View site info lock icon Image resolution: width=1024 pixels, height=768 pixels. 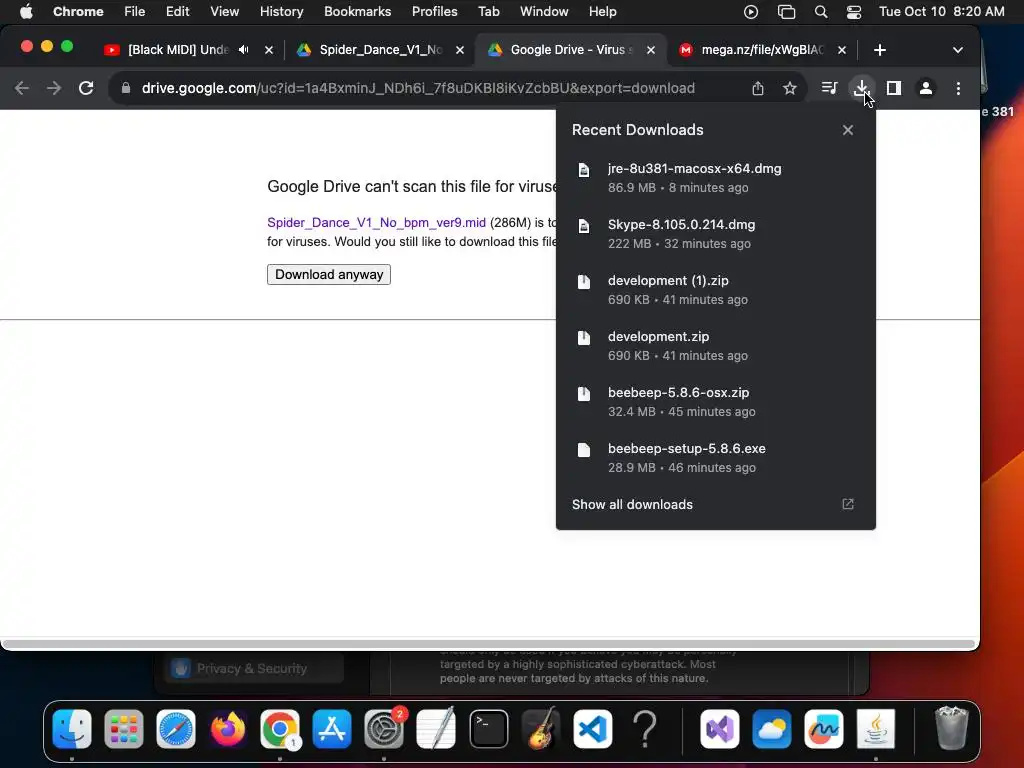(x=126, y=88)
